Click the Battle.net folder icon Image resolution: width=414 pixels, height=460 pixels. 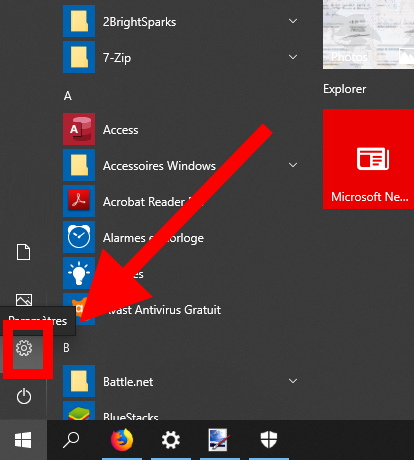coord(79,381)
